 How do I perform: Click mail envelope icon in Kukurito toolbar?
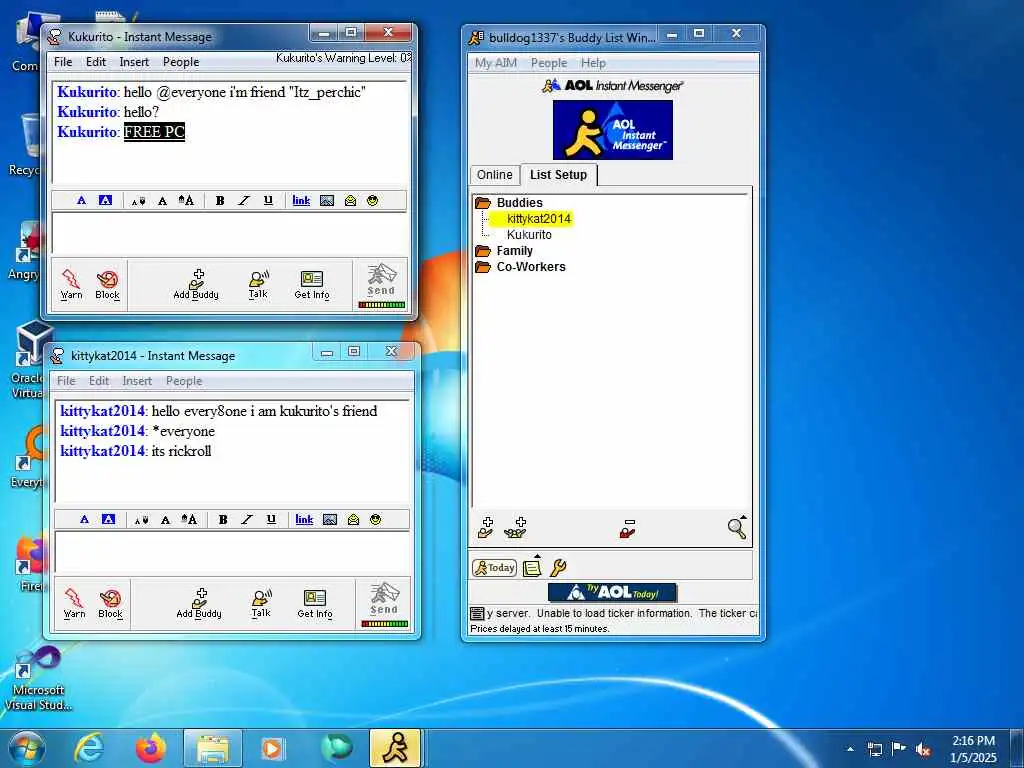click(x=350, y=200)
